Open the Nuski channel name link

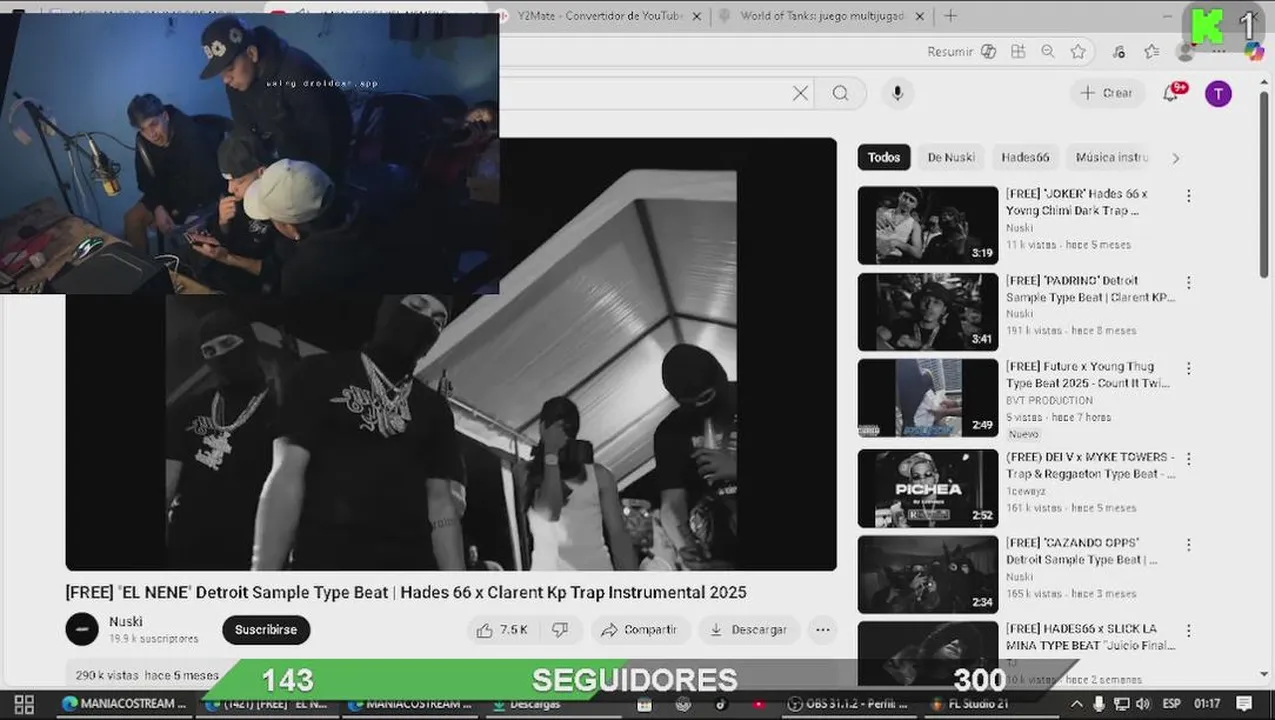point(126,622)
